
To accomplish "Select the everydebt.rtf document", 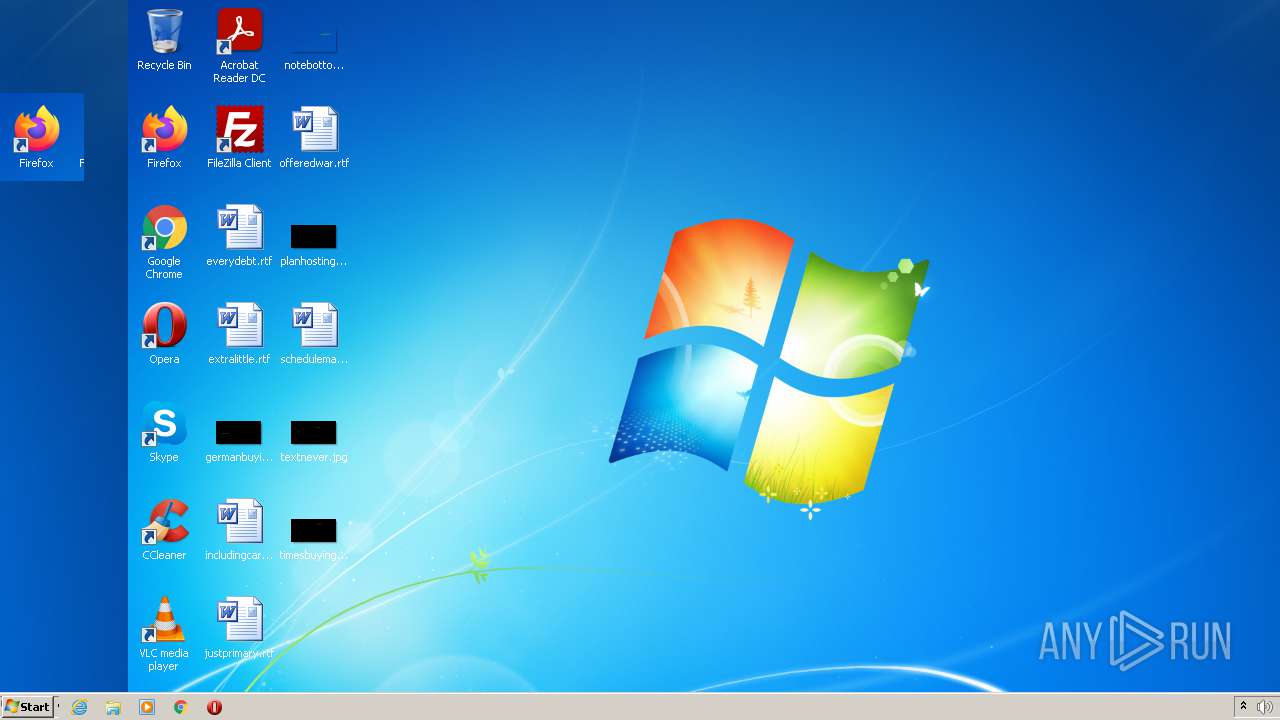I will coord(239,235).
